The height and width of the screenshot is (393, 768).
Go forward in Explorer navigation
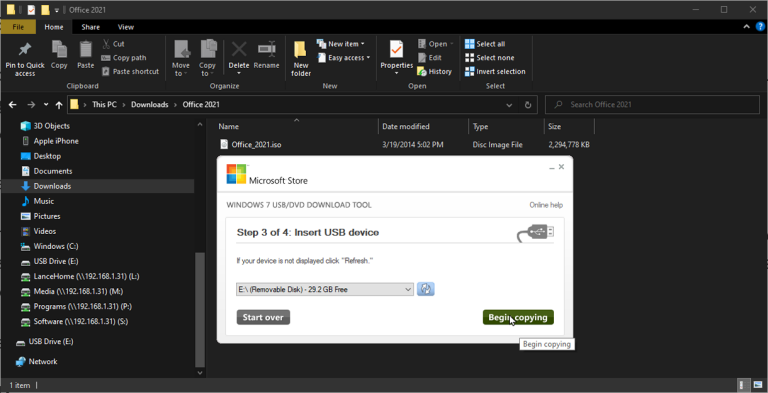(31, 105)
